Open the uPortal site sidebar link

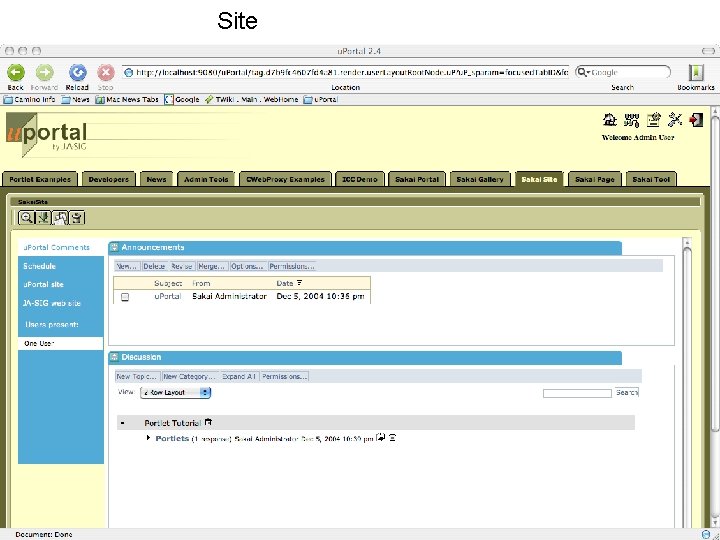(43, 285)
